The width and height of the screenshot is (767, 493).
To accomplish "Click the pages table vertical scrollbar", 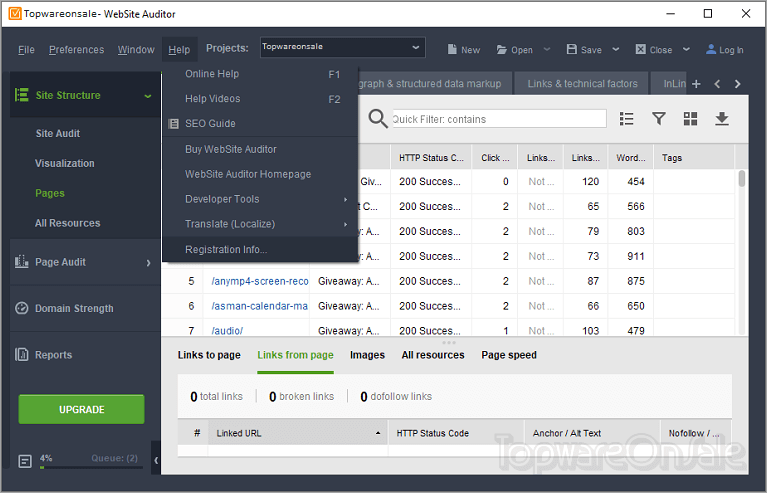I will (x=742, y=178).
